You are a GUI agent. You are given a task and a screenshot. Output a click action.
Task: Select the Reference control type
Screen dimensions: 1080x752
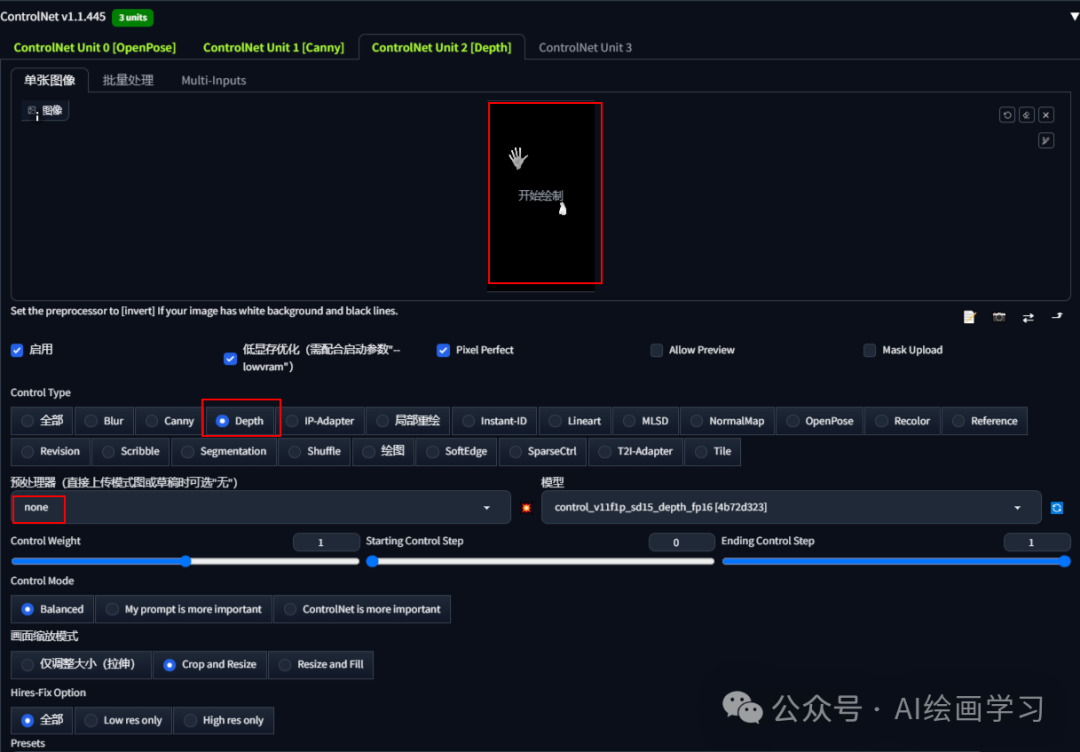984,421
